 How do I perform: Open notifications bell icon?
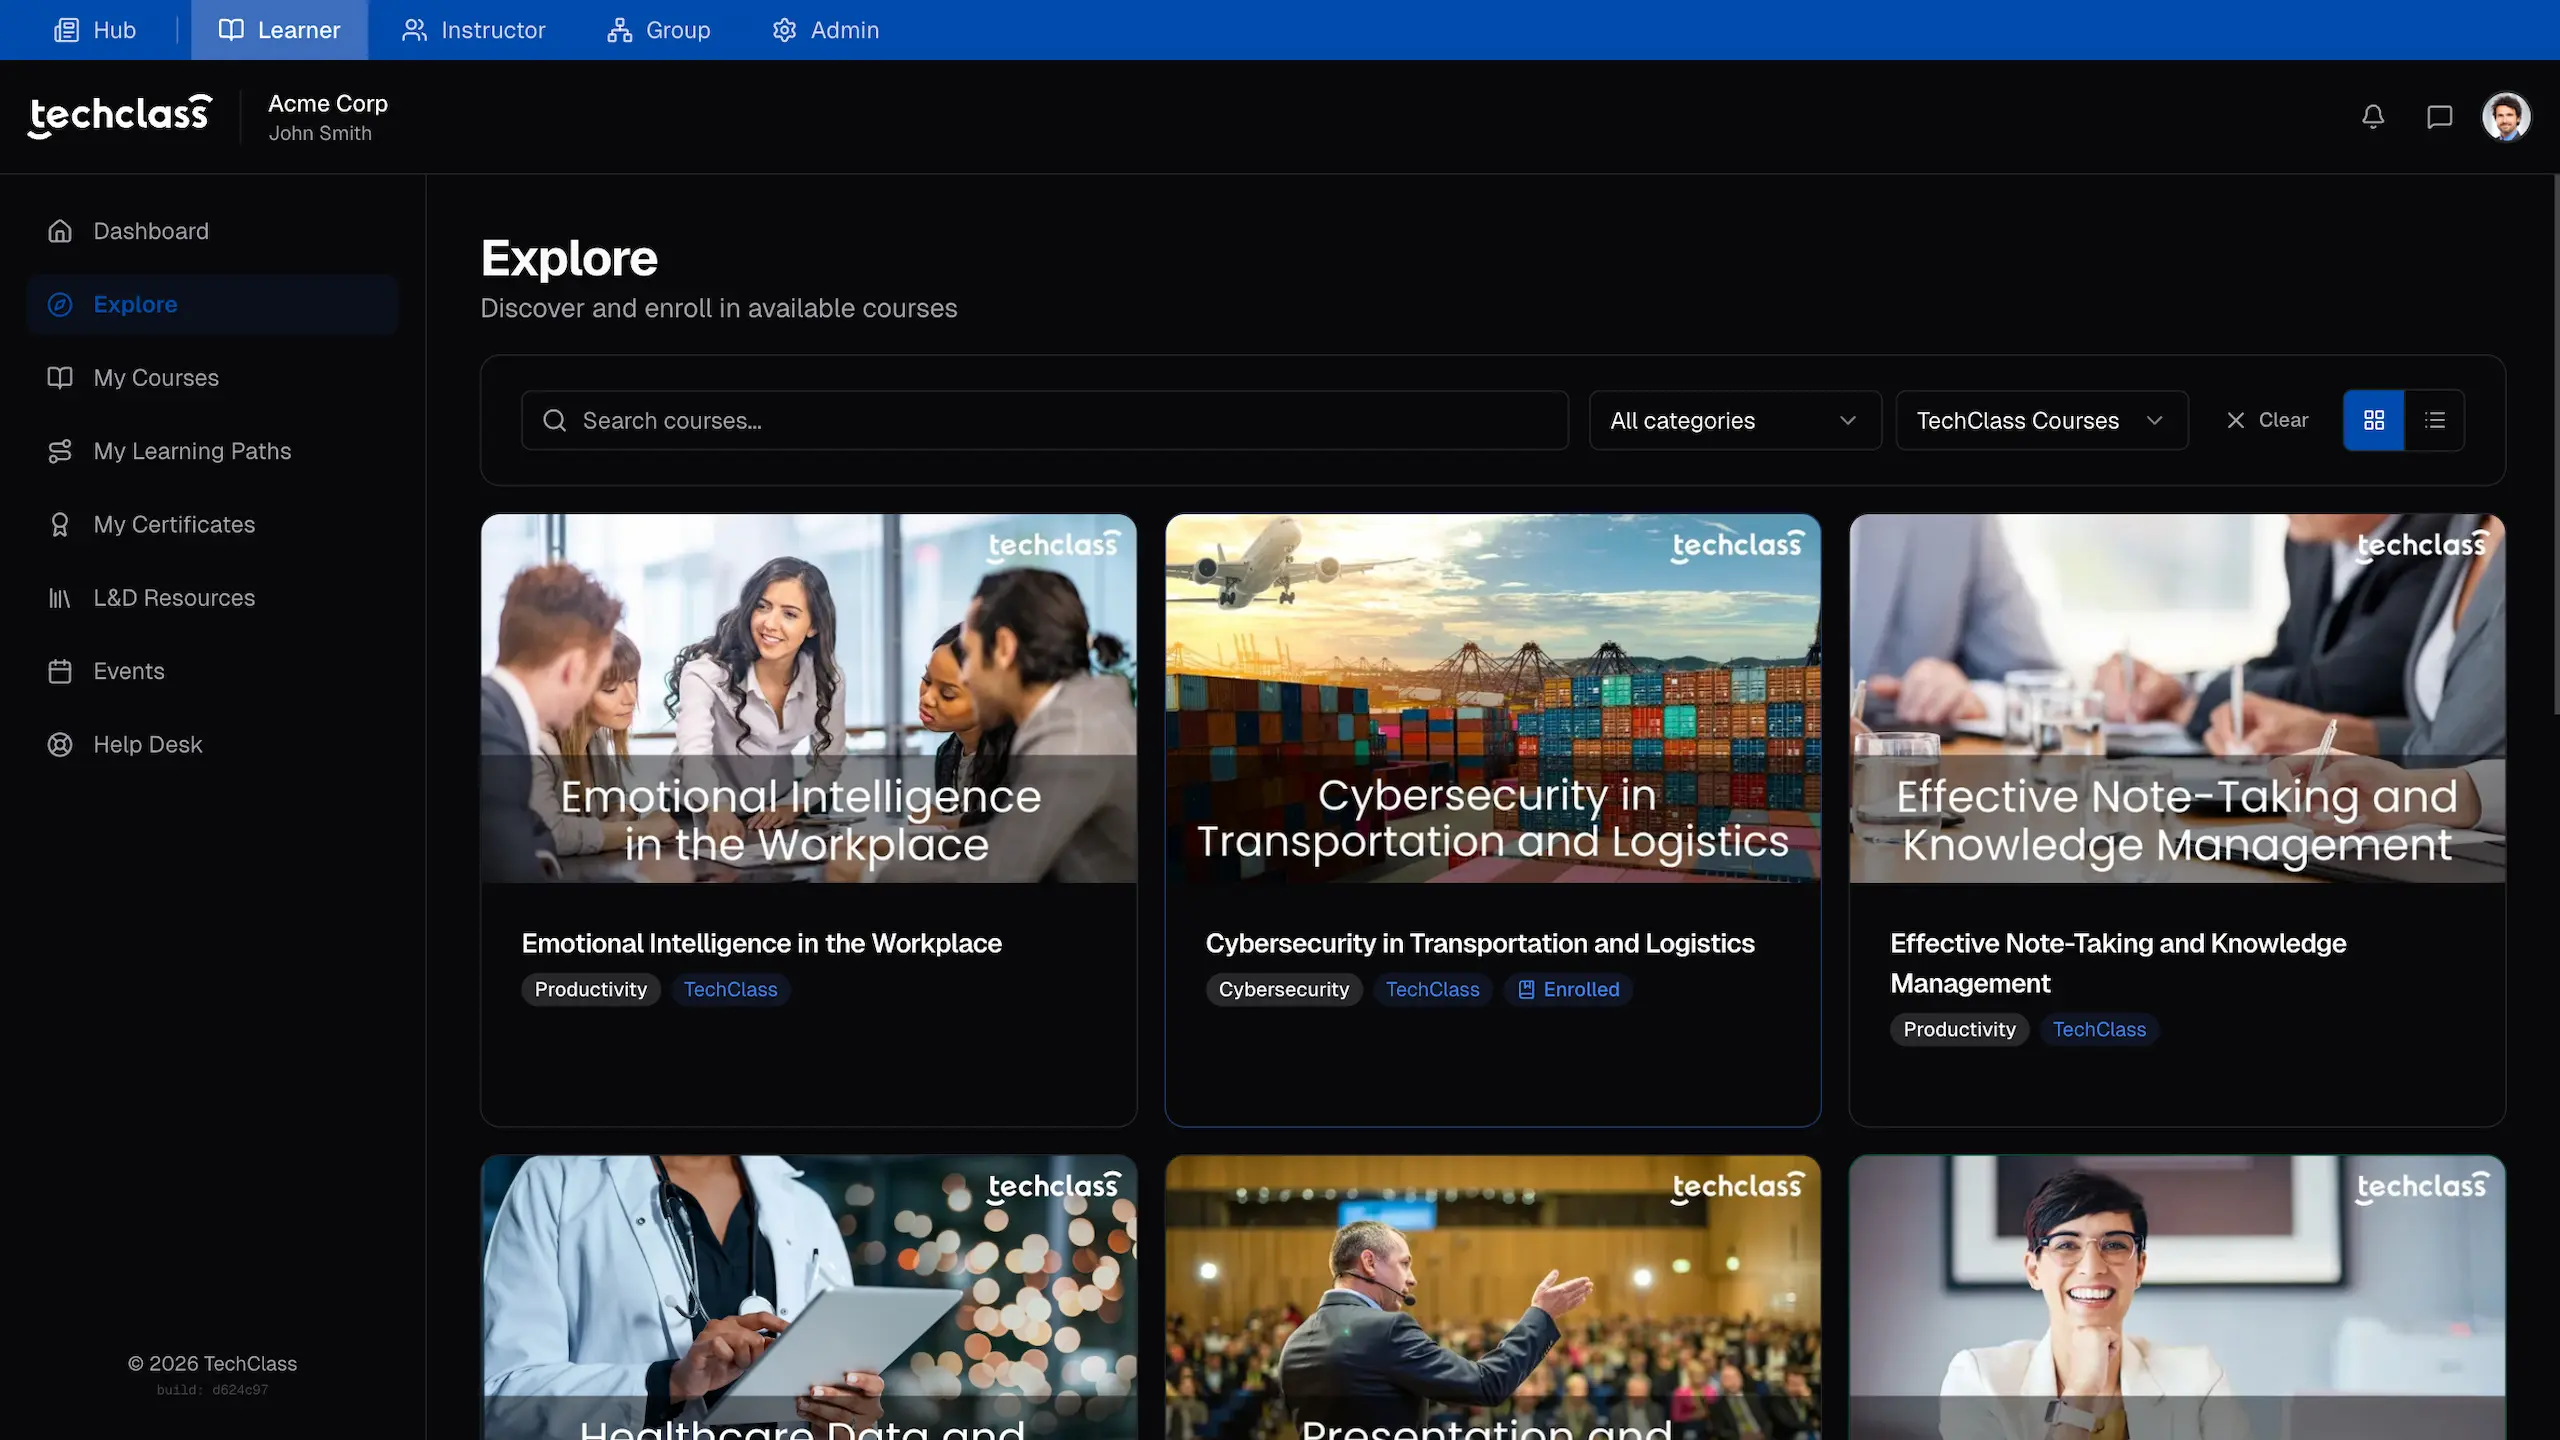pyautogui.click(x=2373, y=117)
